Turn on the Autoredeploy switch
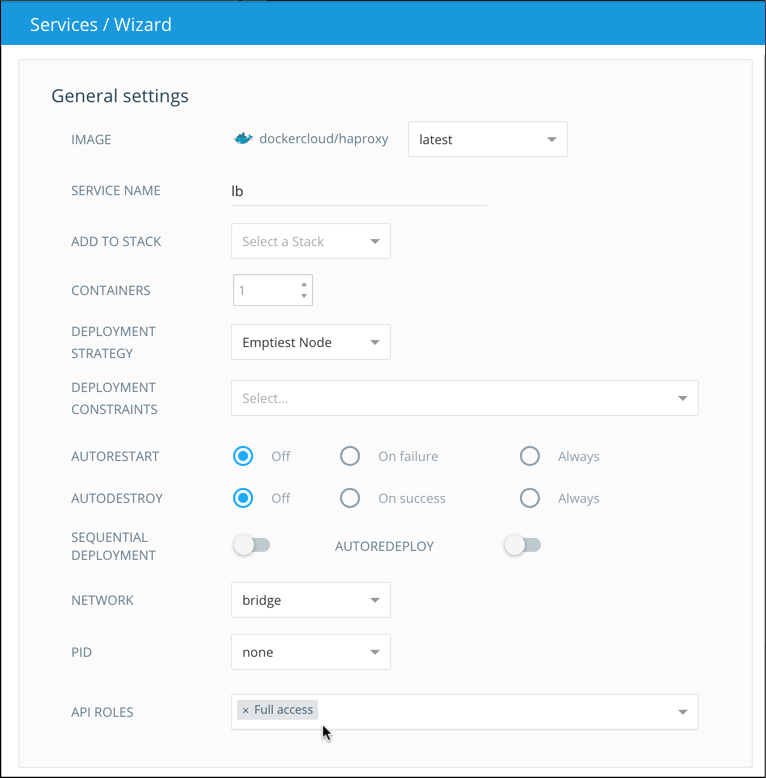Viewport: 766px width, 778px height. 522,546
